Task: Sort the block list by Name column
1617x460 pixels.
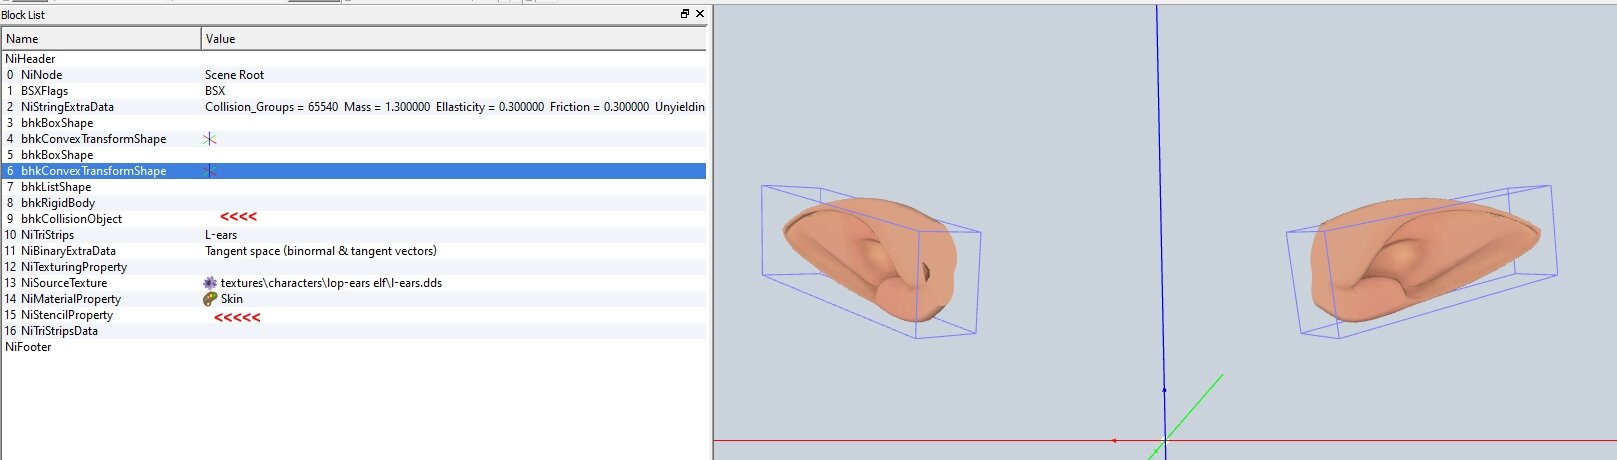Action: point(101,39)
